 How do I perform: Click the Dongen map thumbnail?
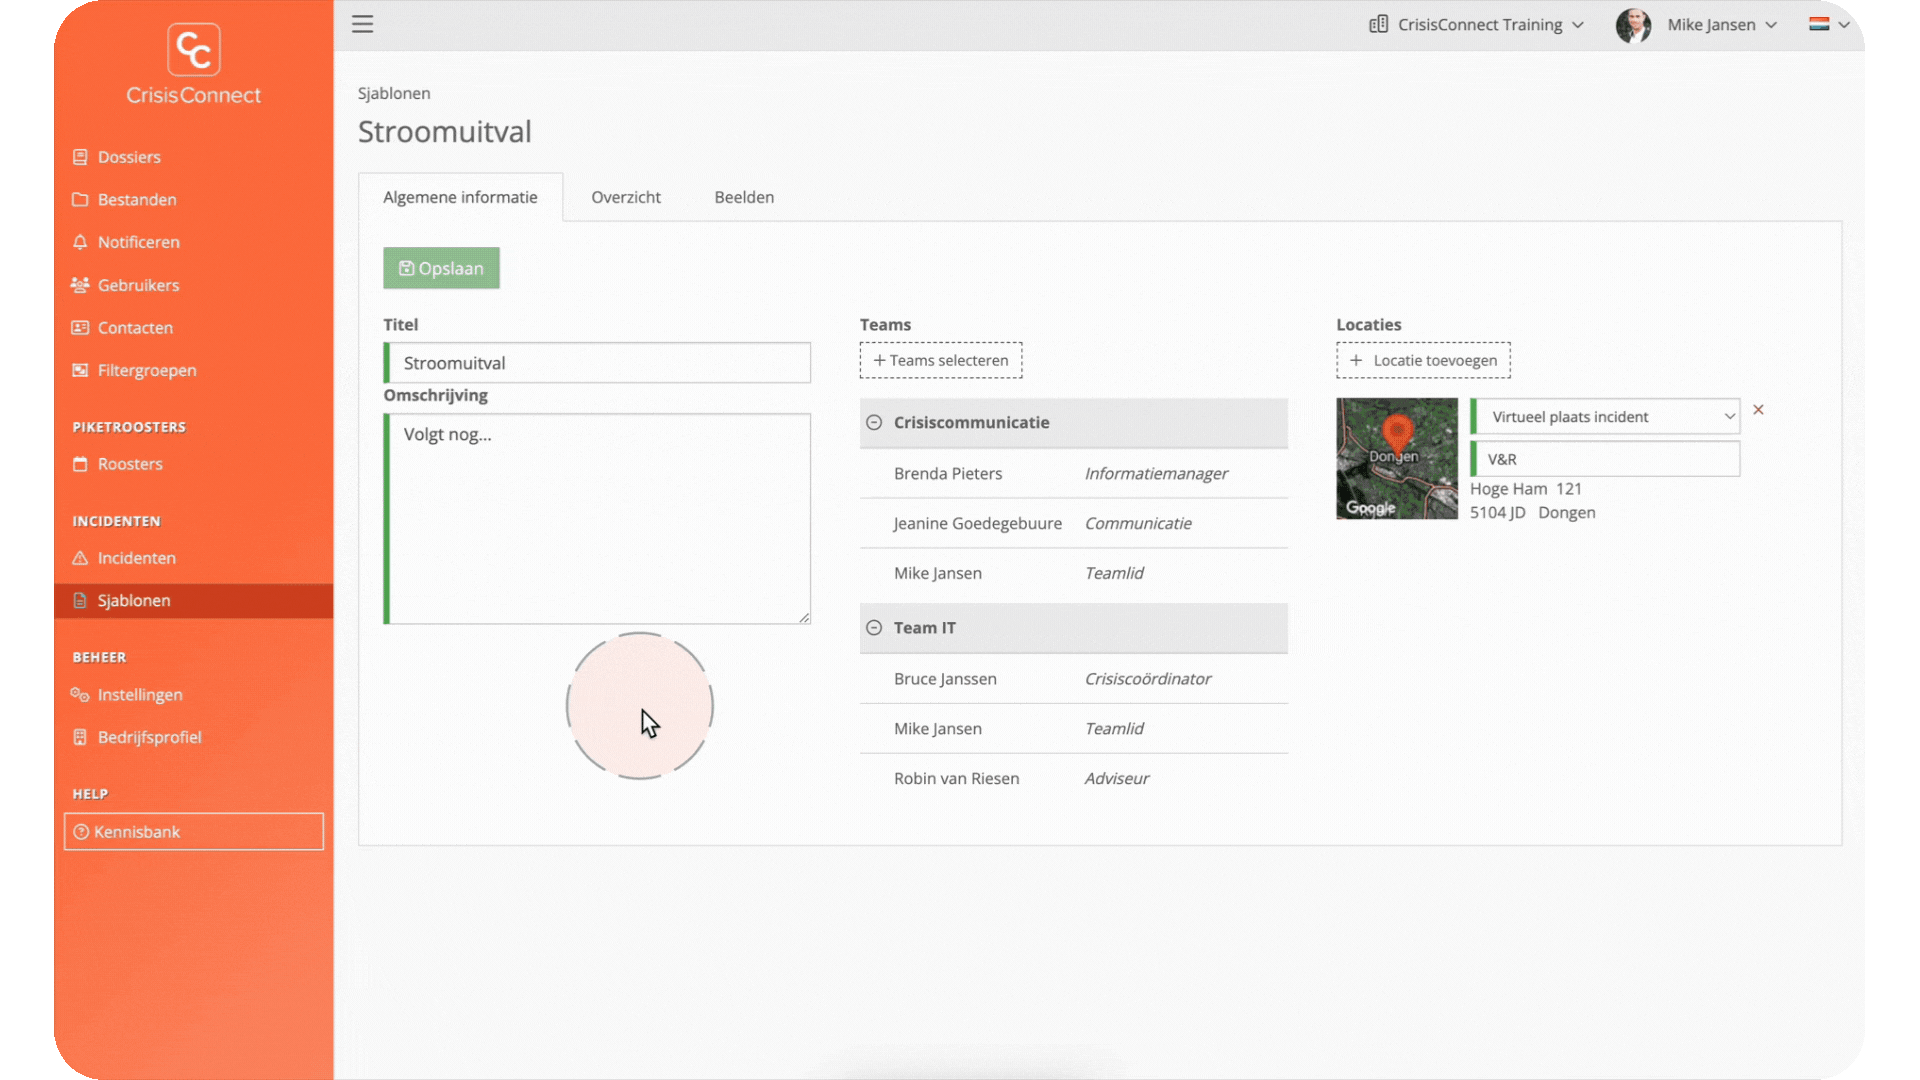coord(1396,458)
